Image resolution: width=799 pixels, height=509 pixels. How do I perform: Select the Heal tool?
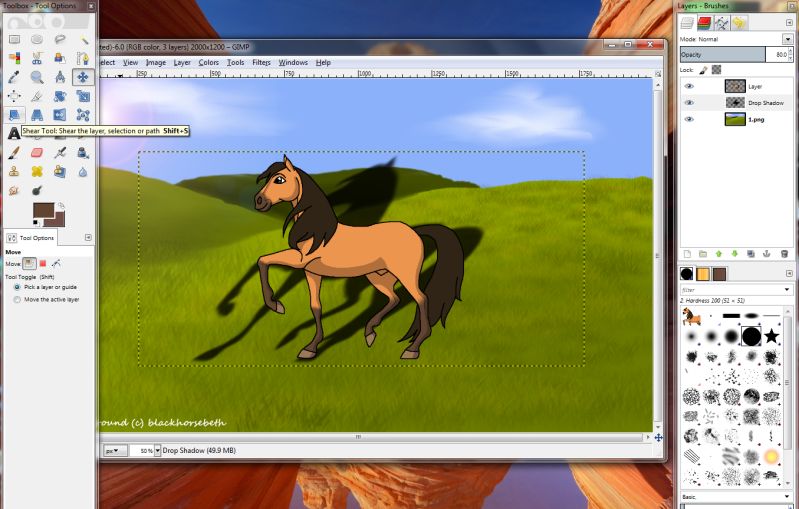(x=37, y=171)
